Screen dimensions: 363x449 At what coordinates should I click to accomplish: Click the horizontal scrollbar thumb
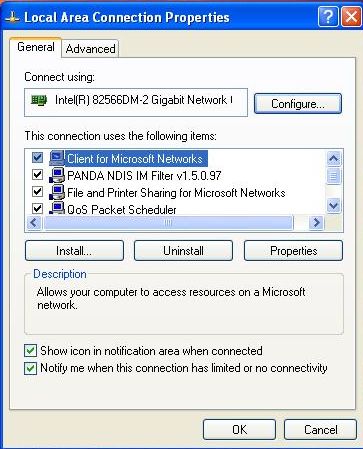click(168, 223)
